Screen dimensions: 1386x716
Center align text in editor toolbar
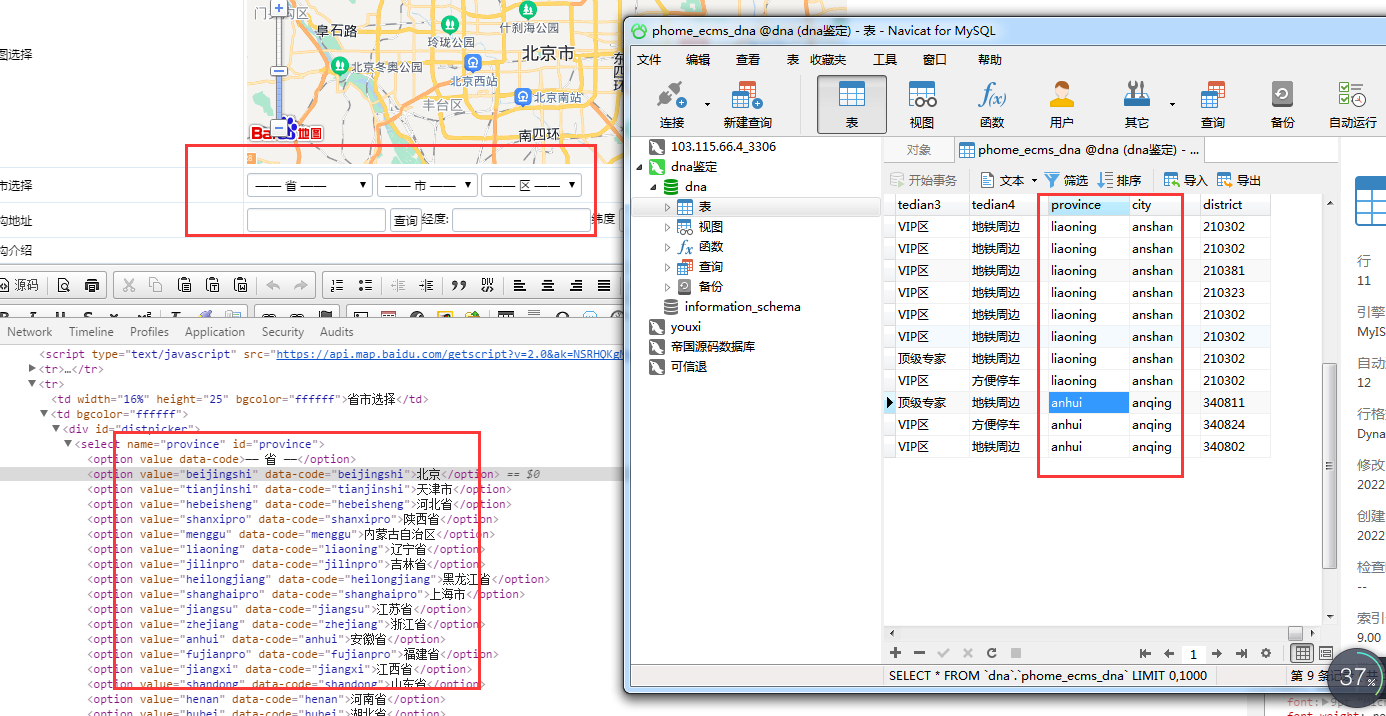click(x=548, y=285)
